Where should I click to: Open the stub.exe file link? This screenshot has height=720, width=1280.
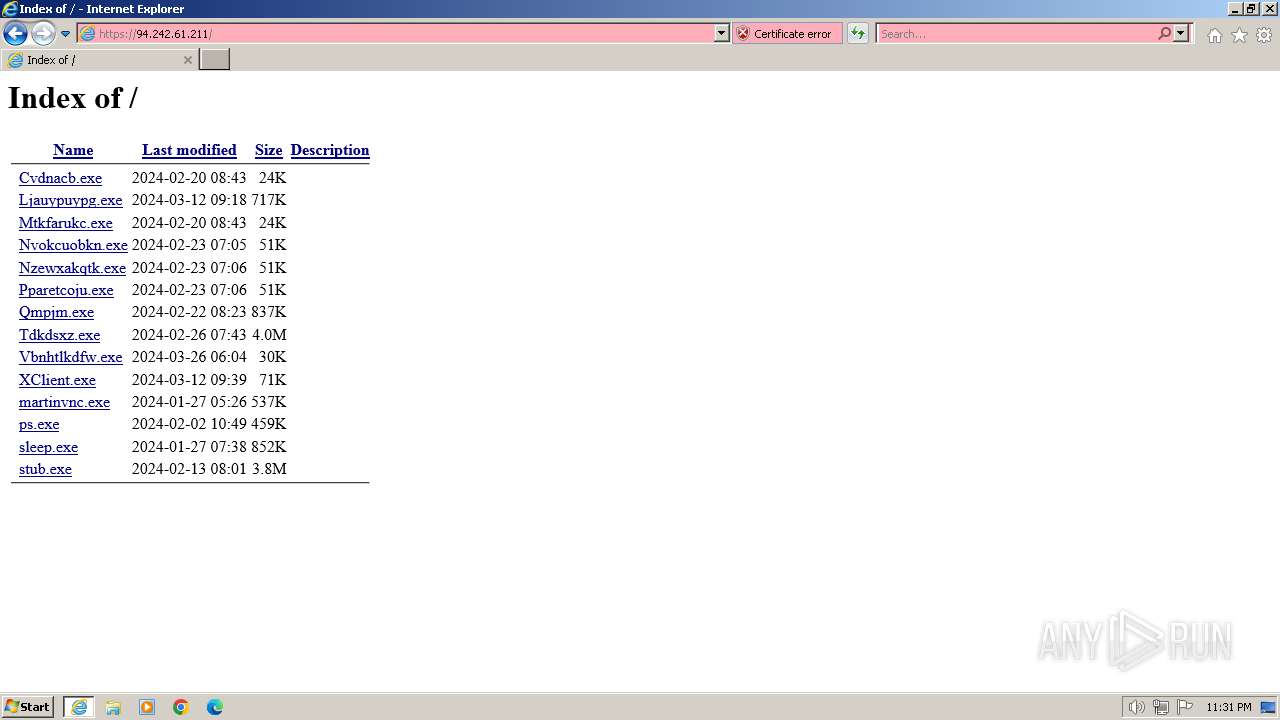pyautogui.click(x=45, y=469)
